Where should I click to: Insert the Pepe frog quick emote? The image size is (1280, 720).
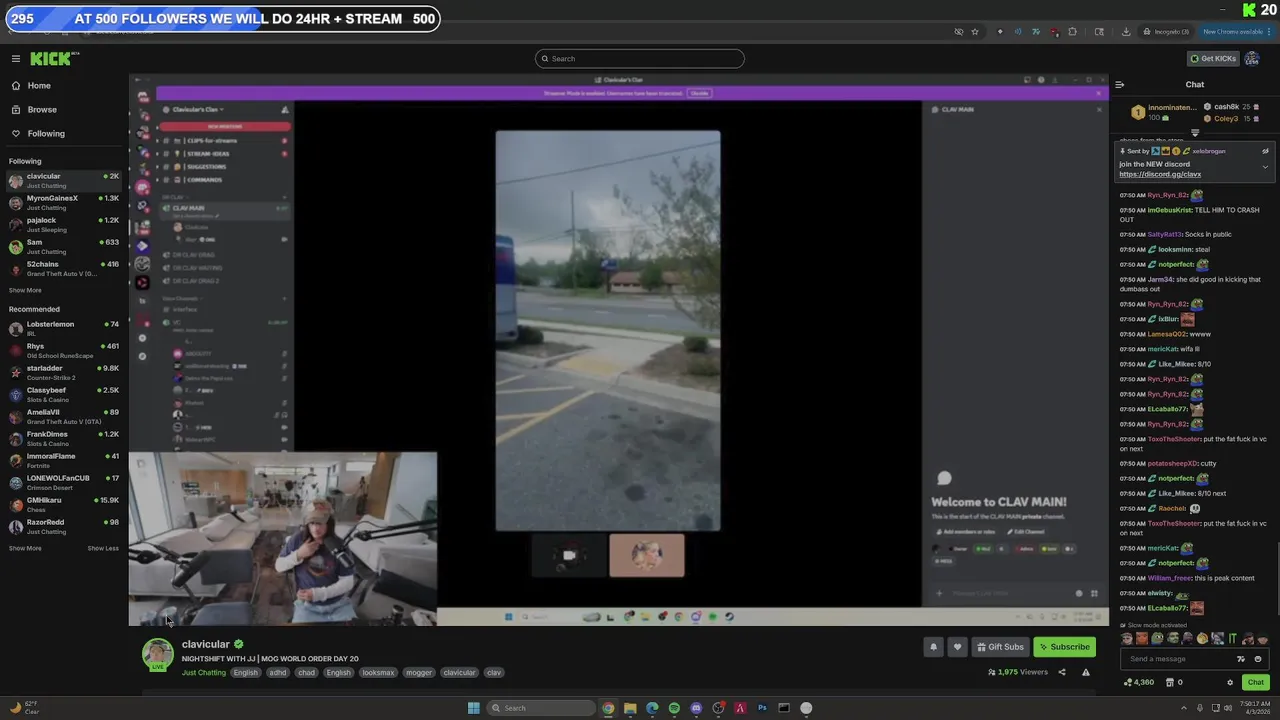[x=1157, y=638]
